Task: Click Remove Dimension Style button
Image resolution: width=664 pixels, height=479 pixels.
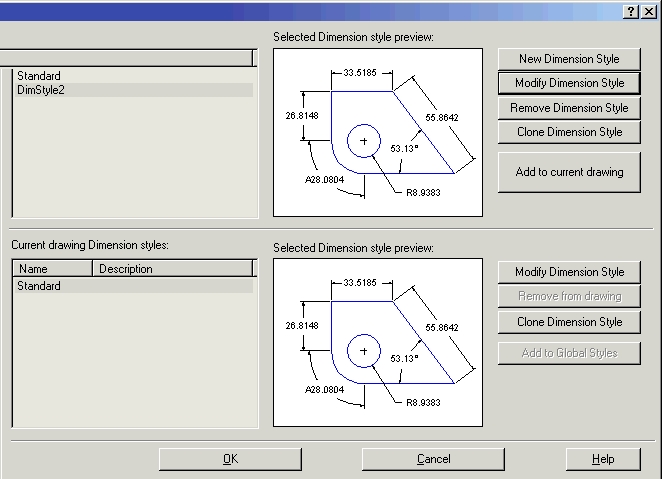Action: [569, 108]
